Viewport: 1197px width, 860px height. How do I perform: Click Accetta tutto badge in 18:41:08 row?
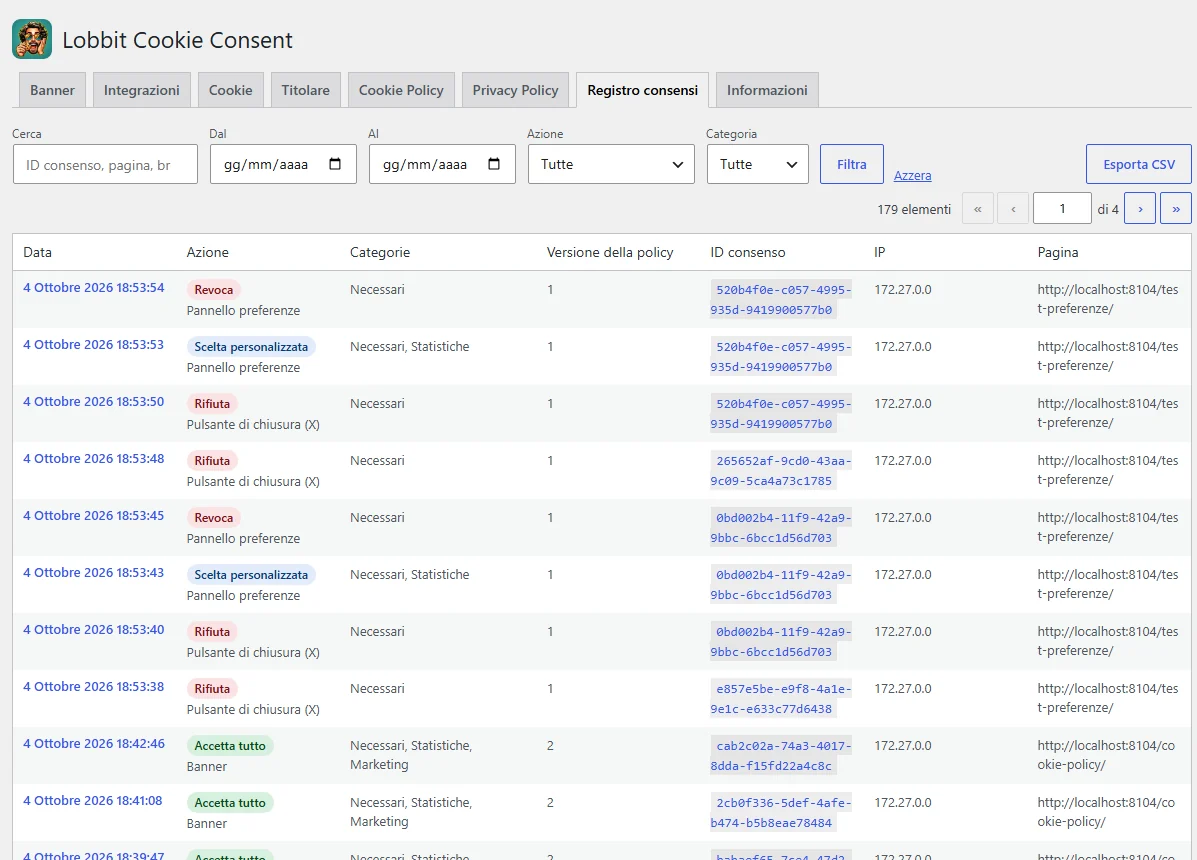[230, 803]
